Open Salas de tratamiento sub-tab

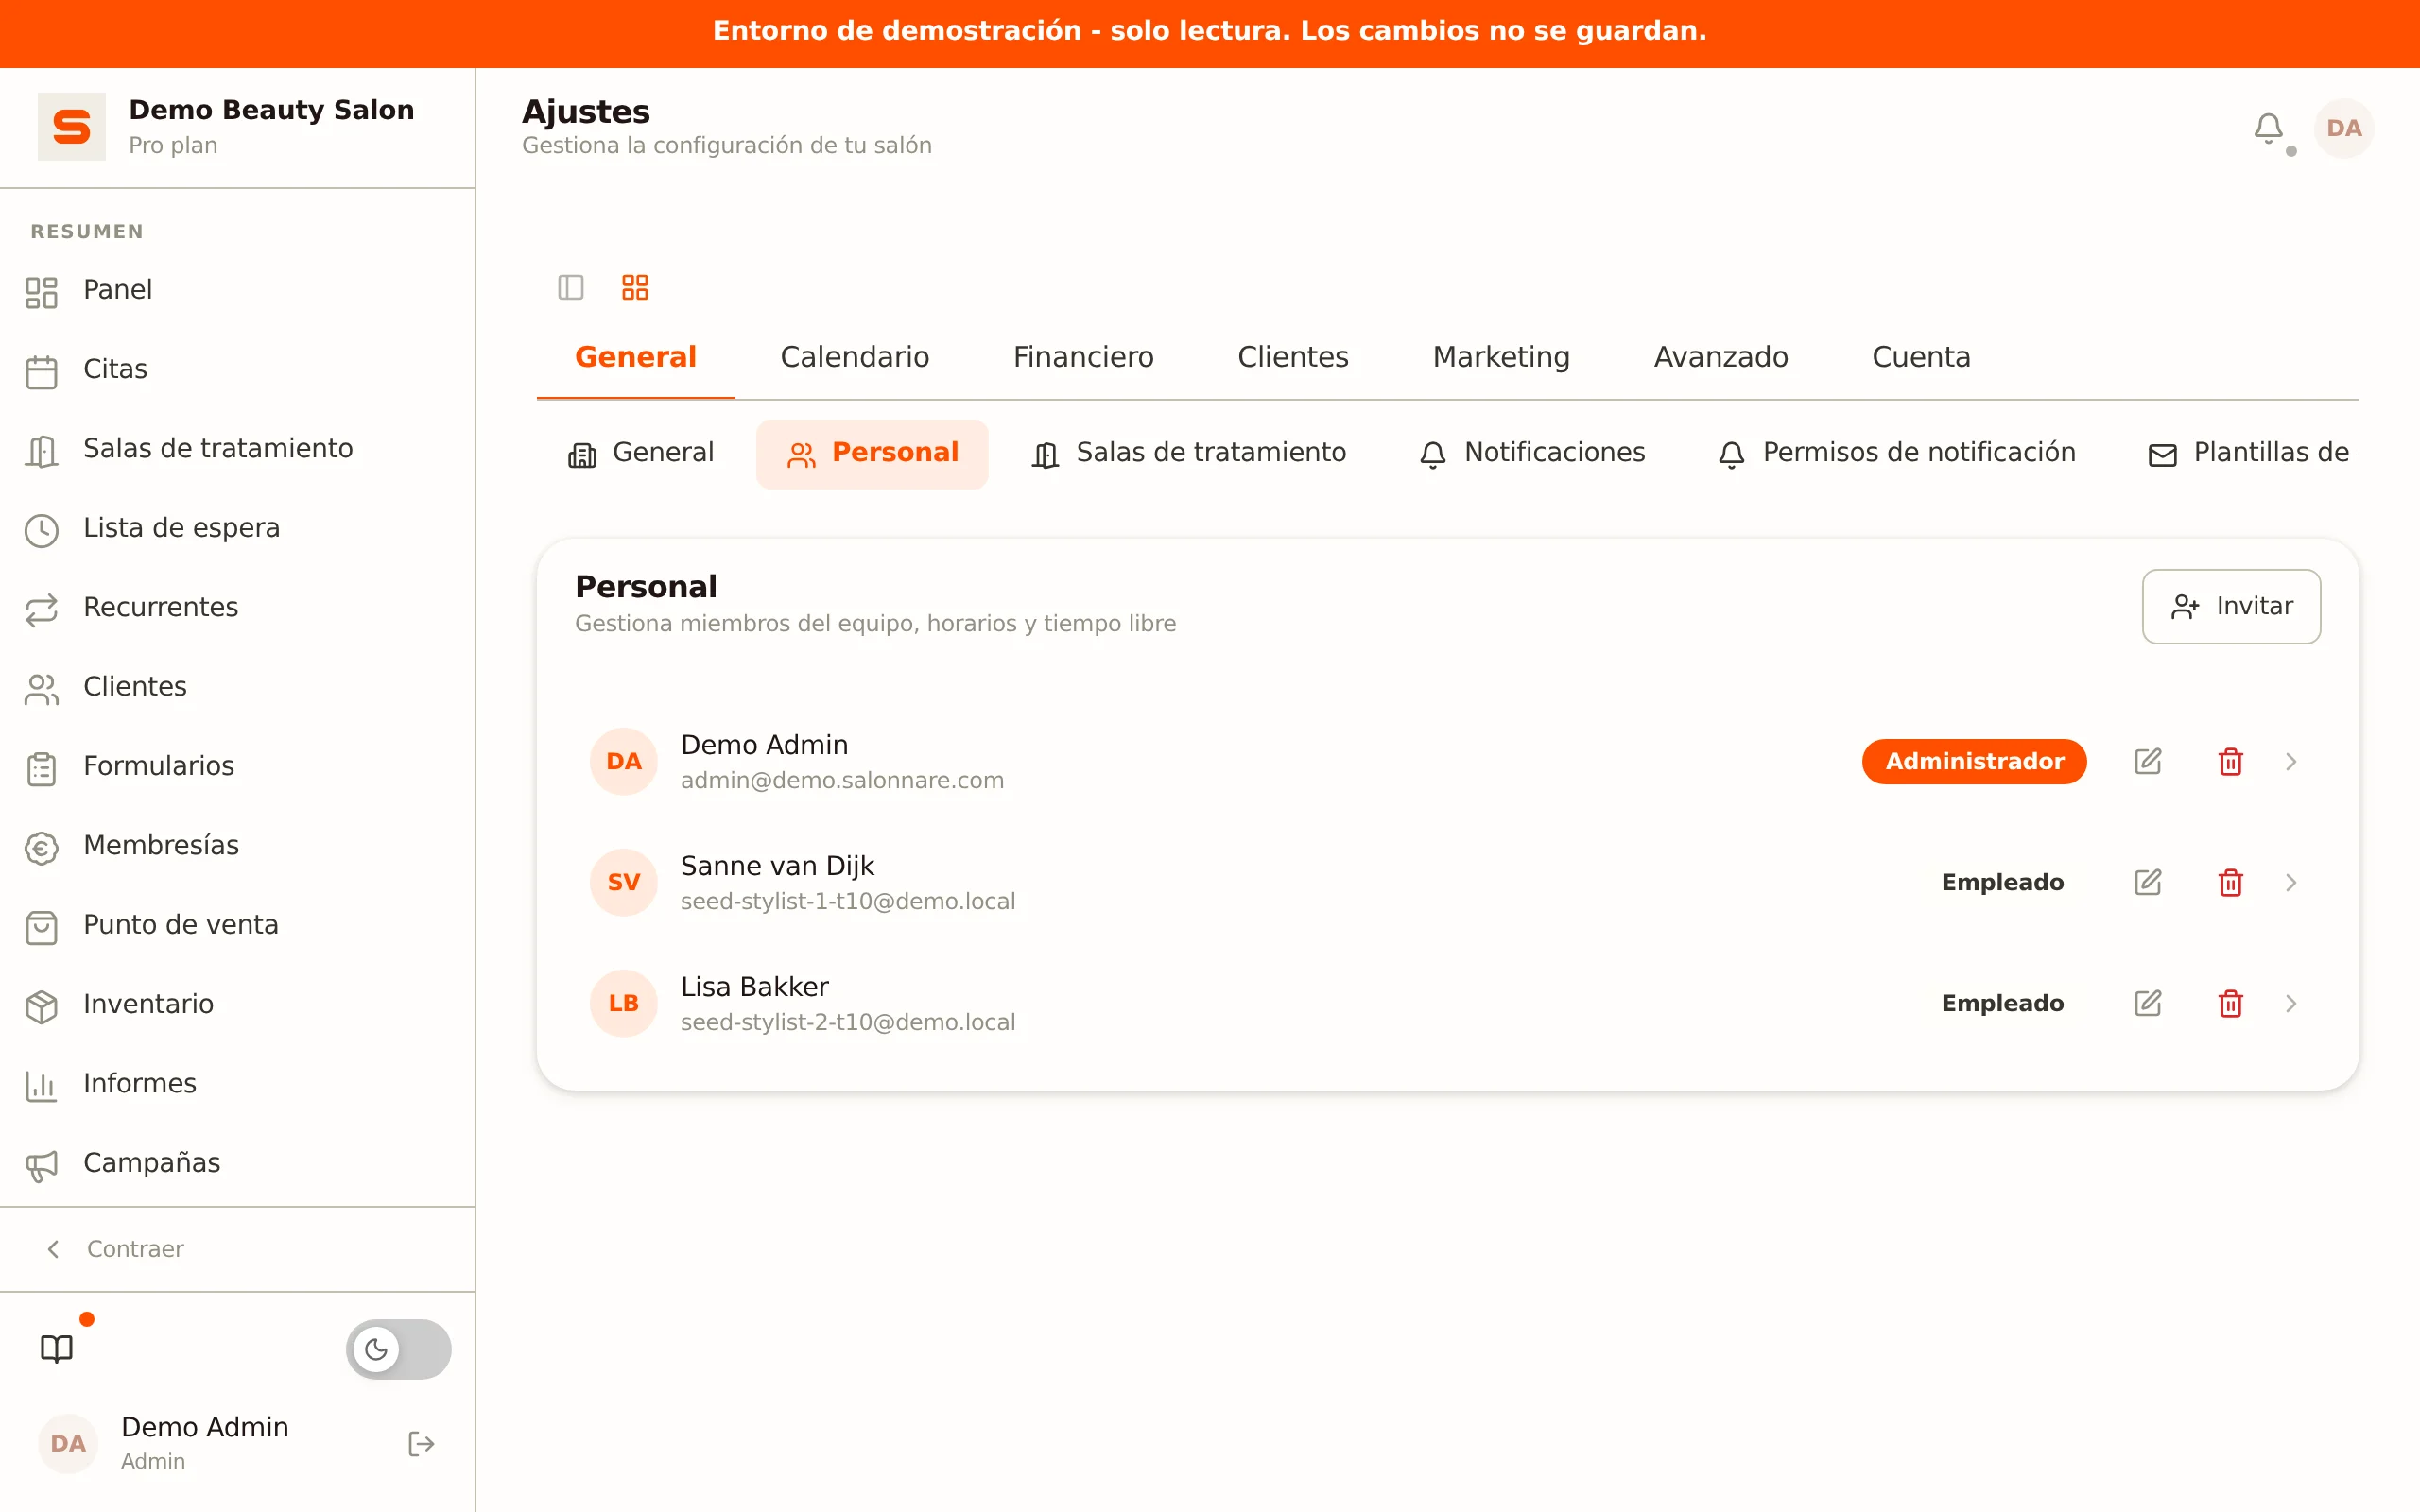1189,454
